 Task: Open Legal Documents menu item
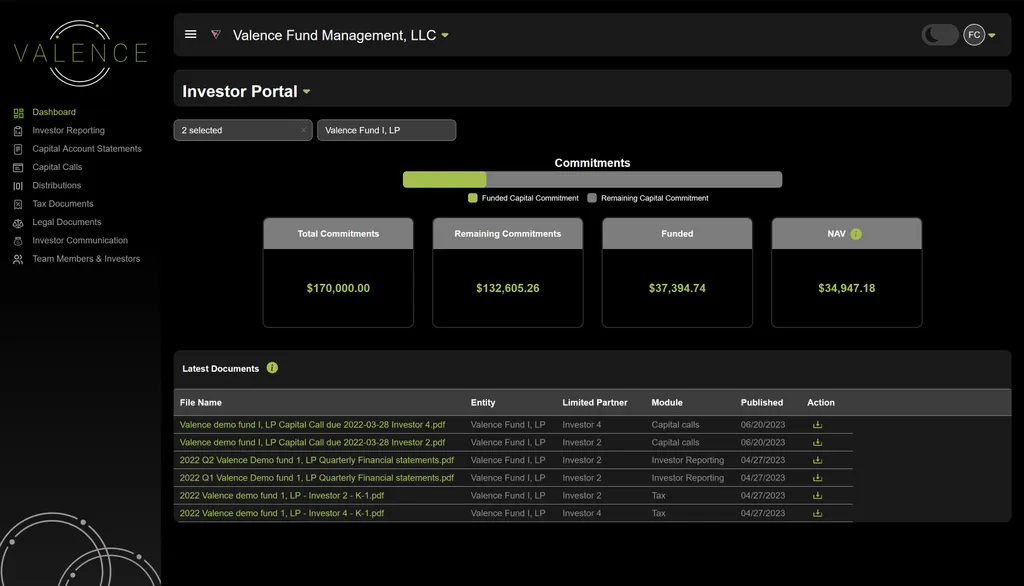(x=67, y=222)
